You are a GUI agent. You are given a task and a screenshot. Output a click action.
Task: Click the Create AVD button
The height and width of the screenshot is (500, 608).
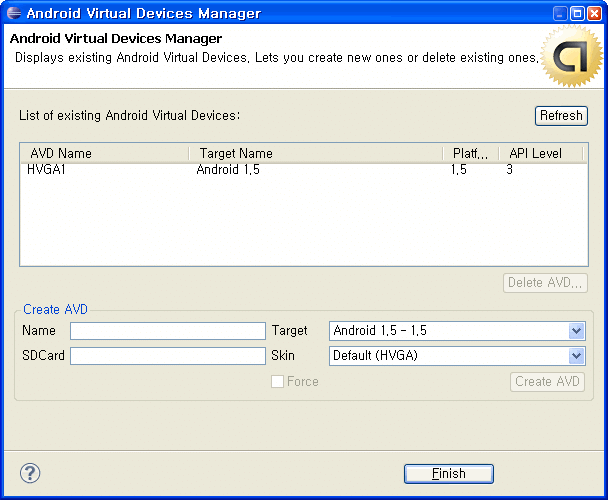[x=547, y=382]
